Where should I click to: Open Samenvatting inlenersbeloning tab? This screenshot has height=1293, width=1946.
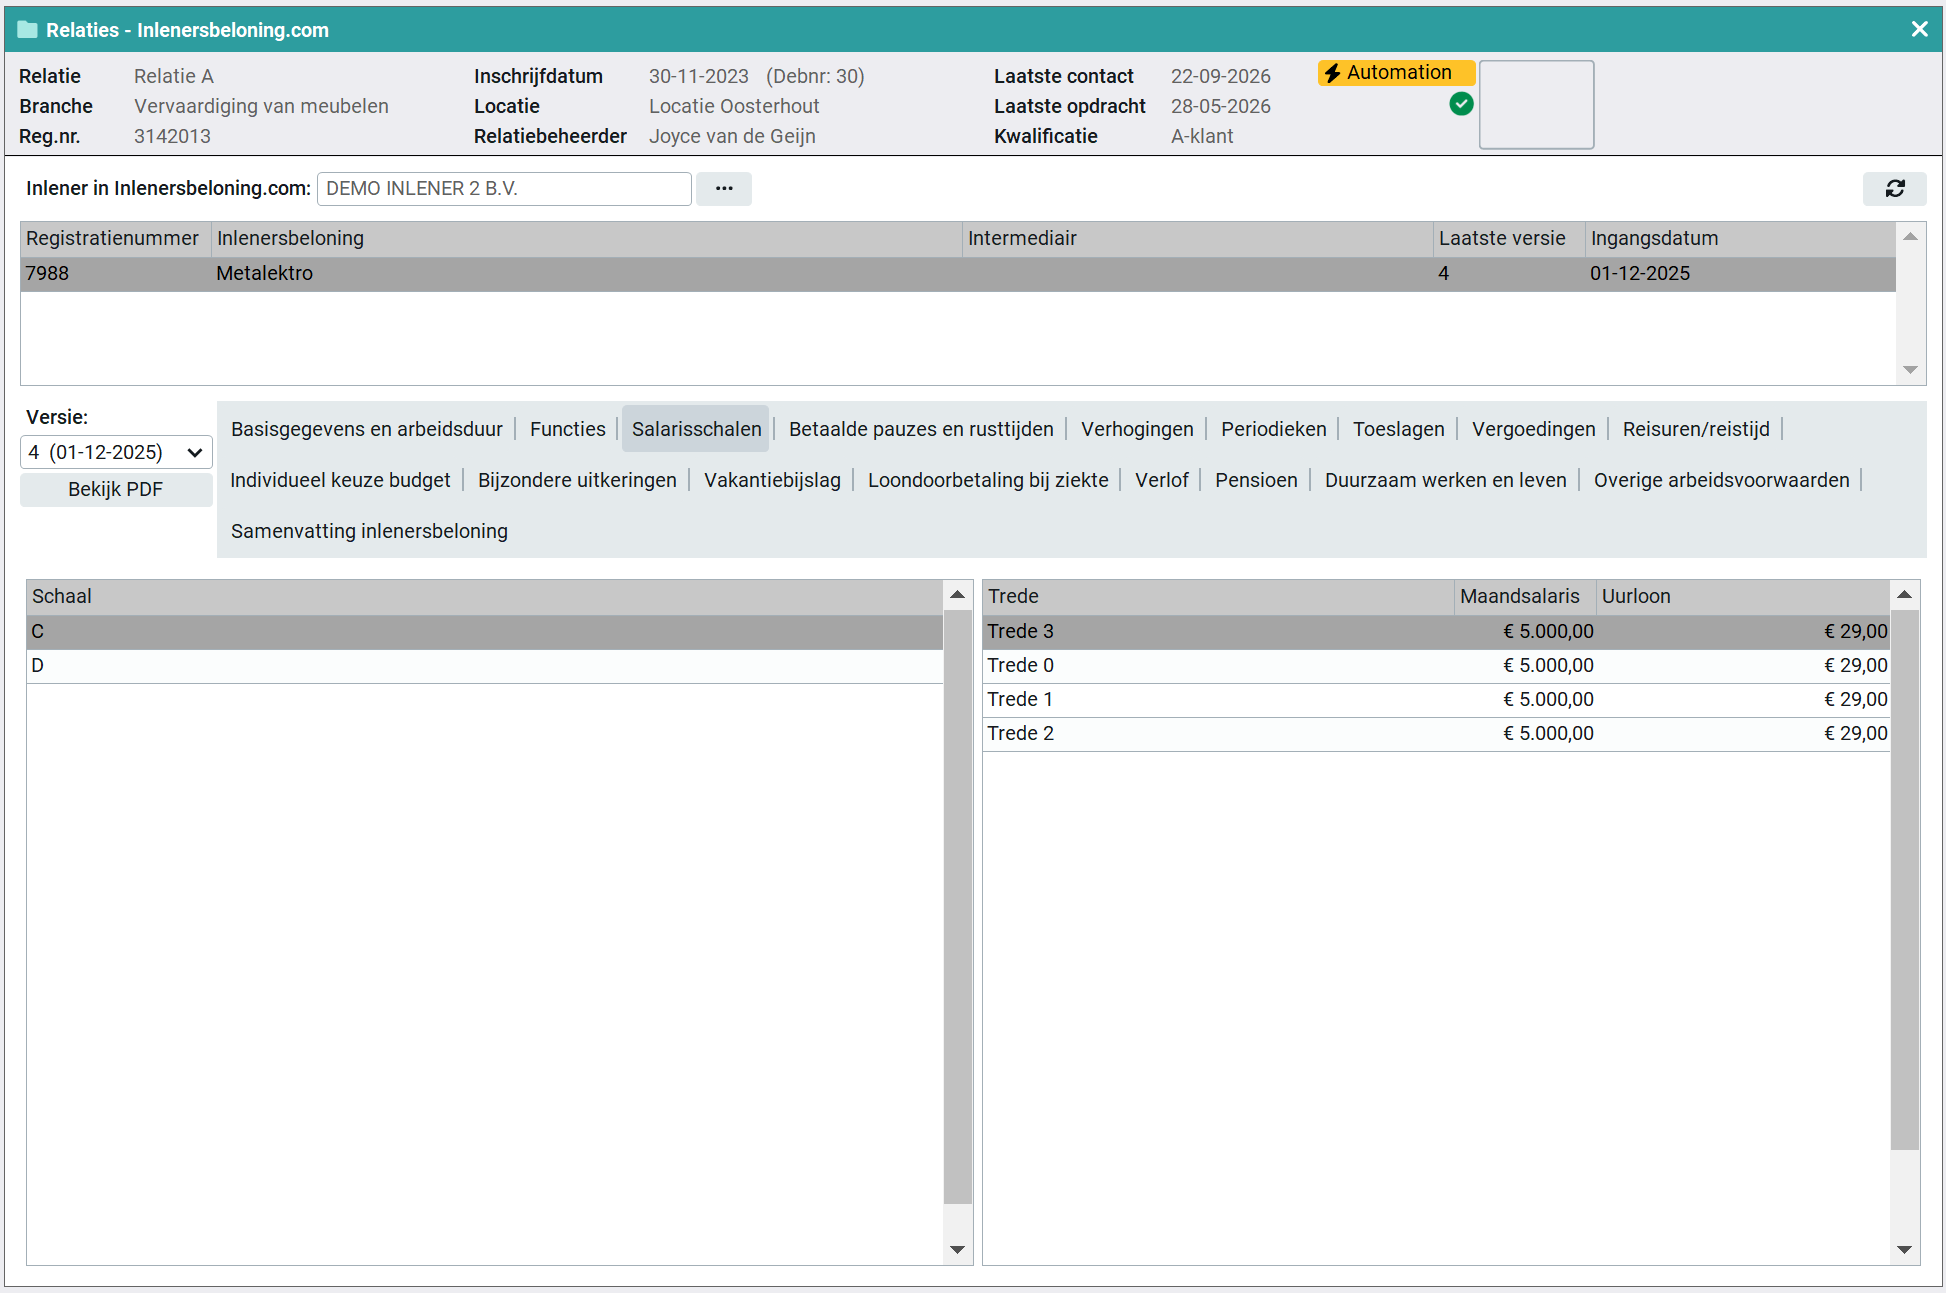[369, 531]
